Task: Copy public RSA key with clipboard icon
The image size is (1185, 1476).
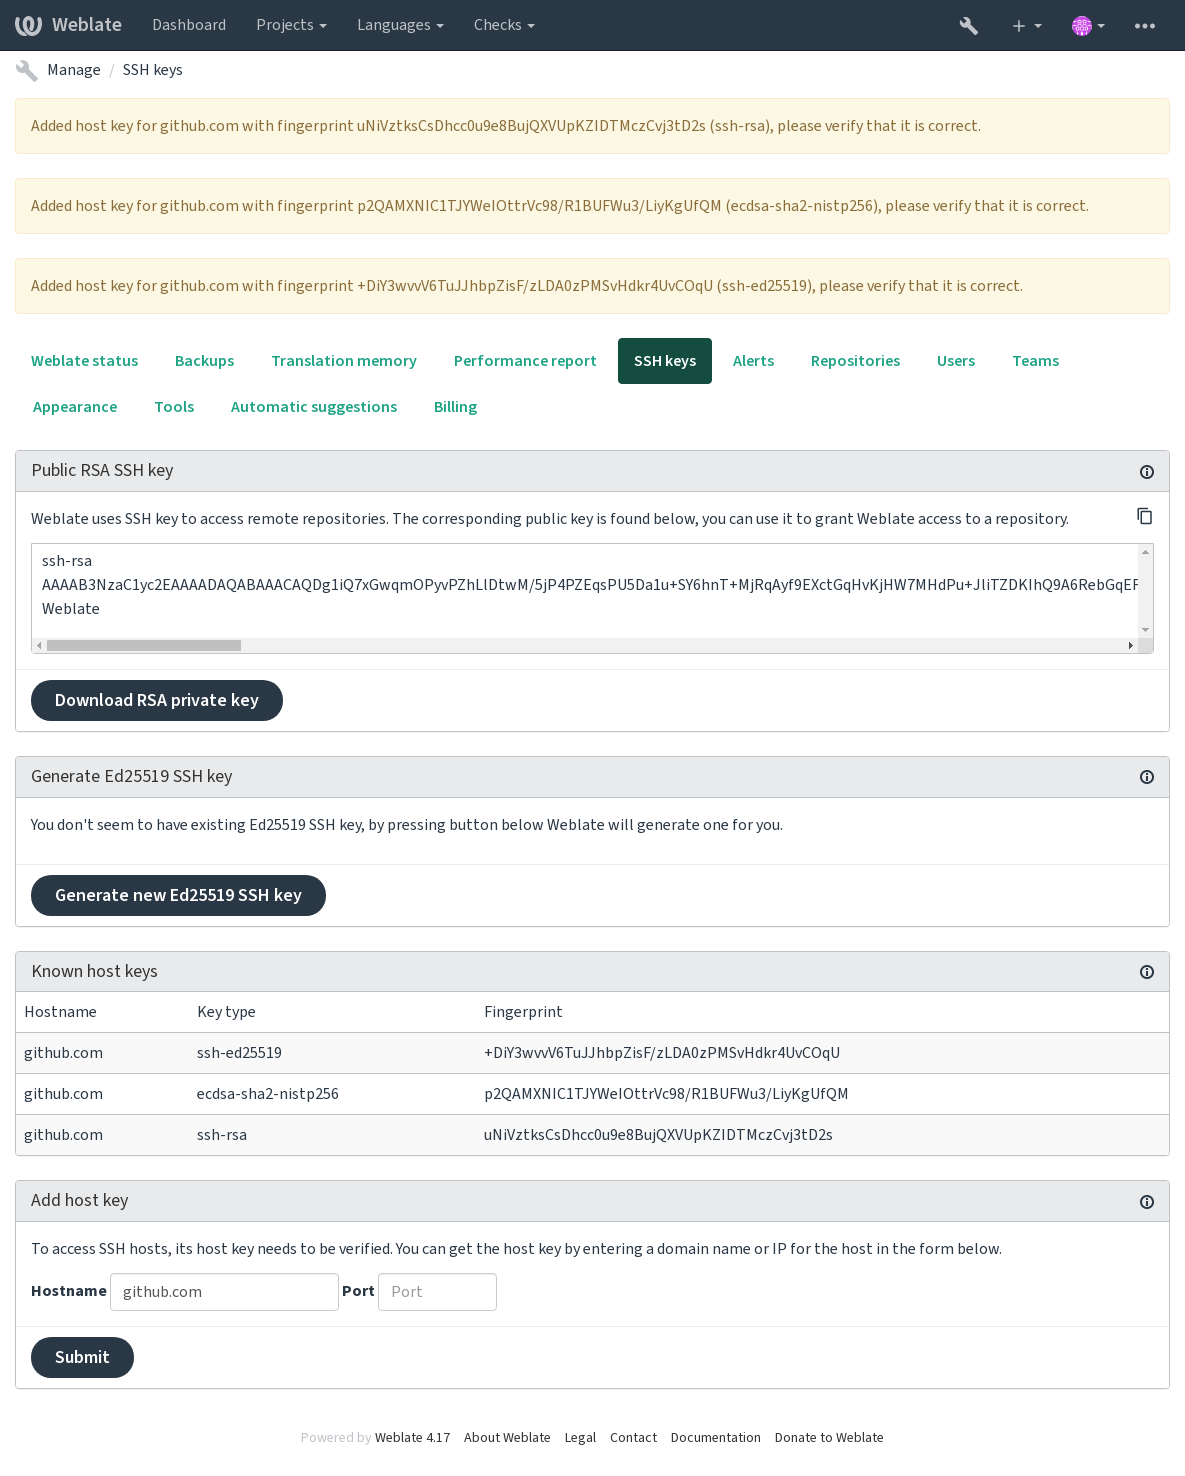Action: 1144,516
